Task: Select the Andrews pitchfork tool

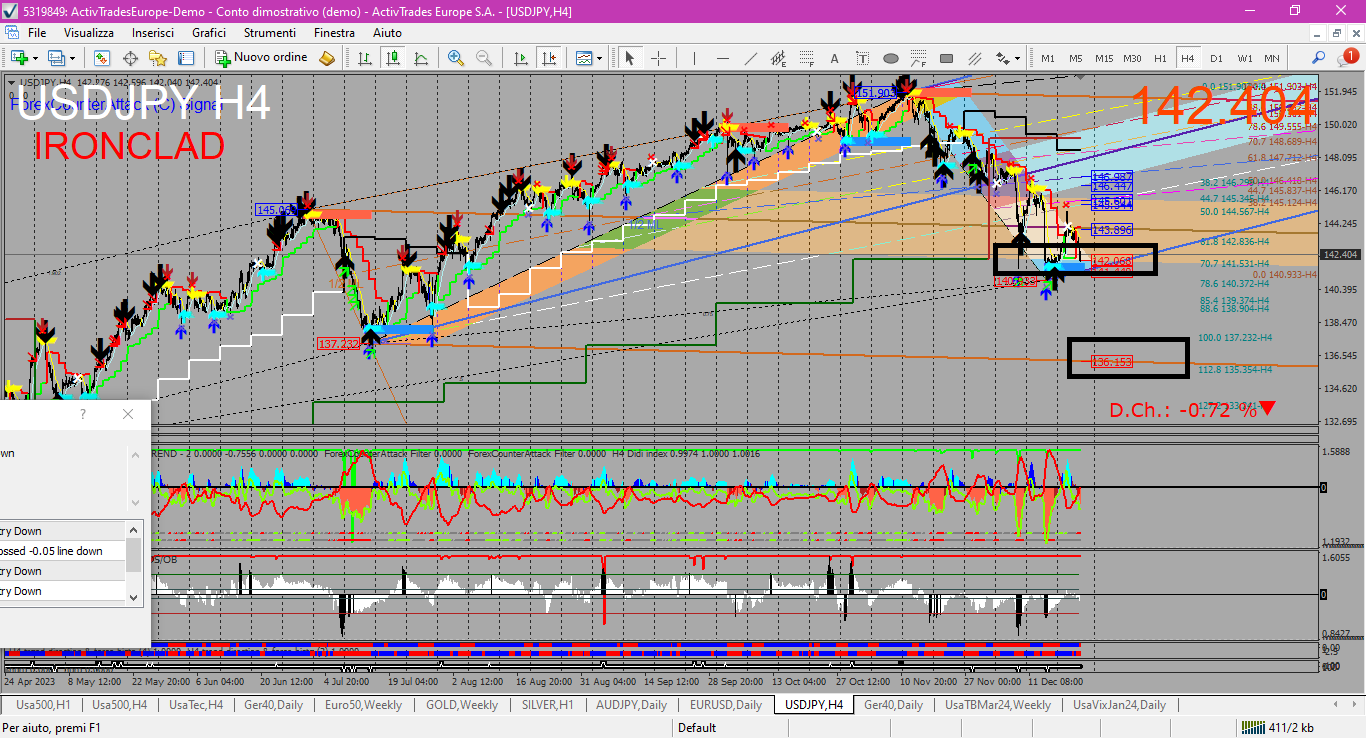Action: coord(975,58)
